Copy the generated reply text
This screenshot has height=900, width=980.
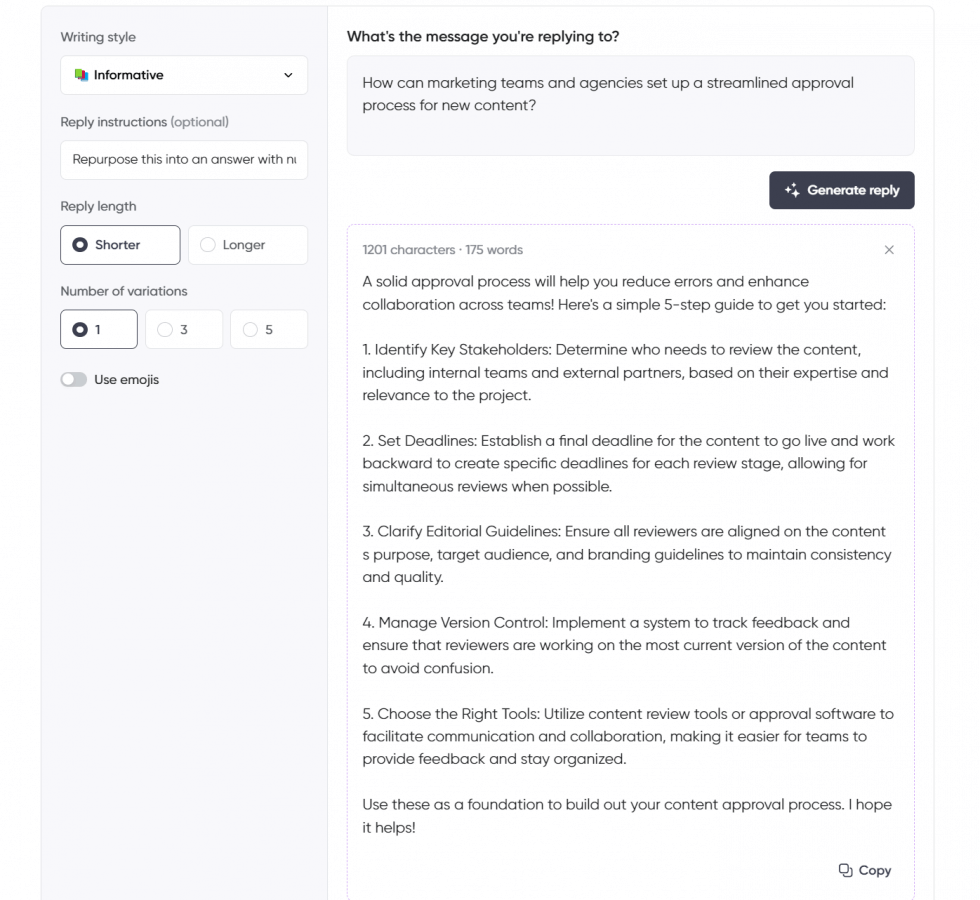[864, 870]
